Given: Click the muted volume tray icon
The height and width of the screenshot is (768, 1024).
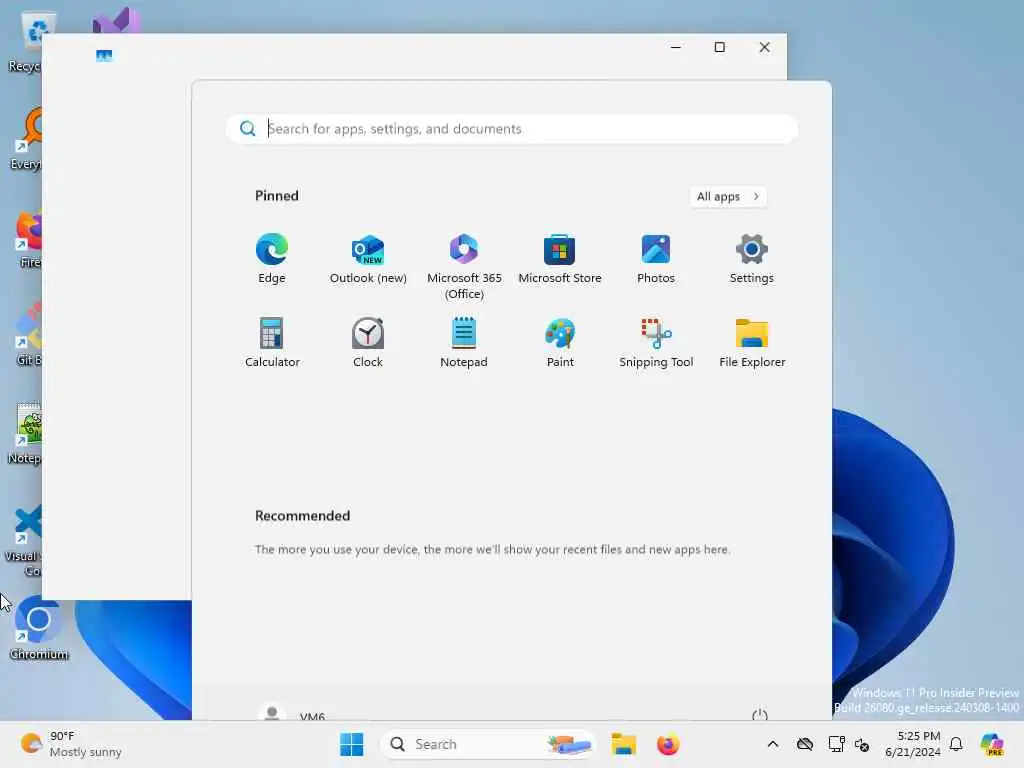Looking at the screenshot, I should (862, 744).
